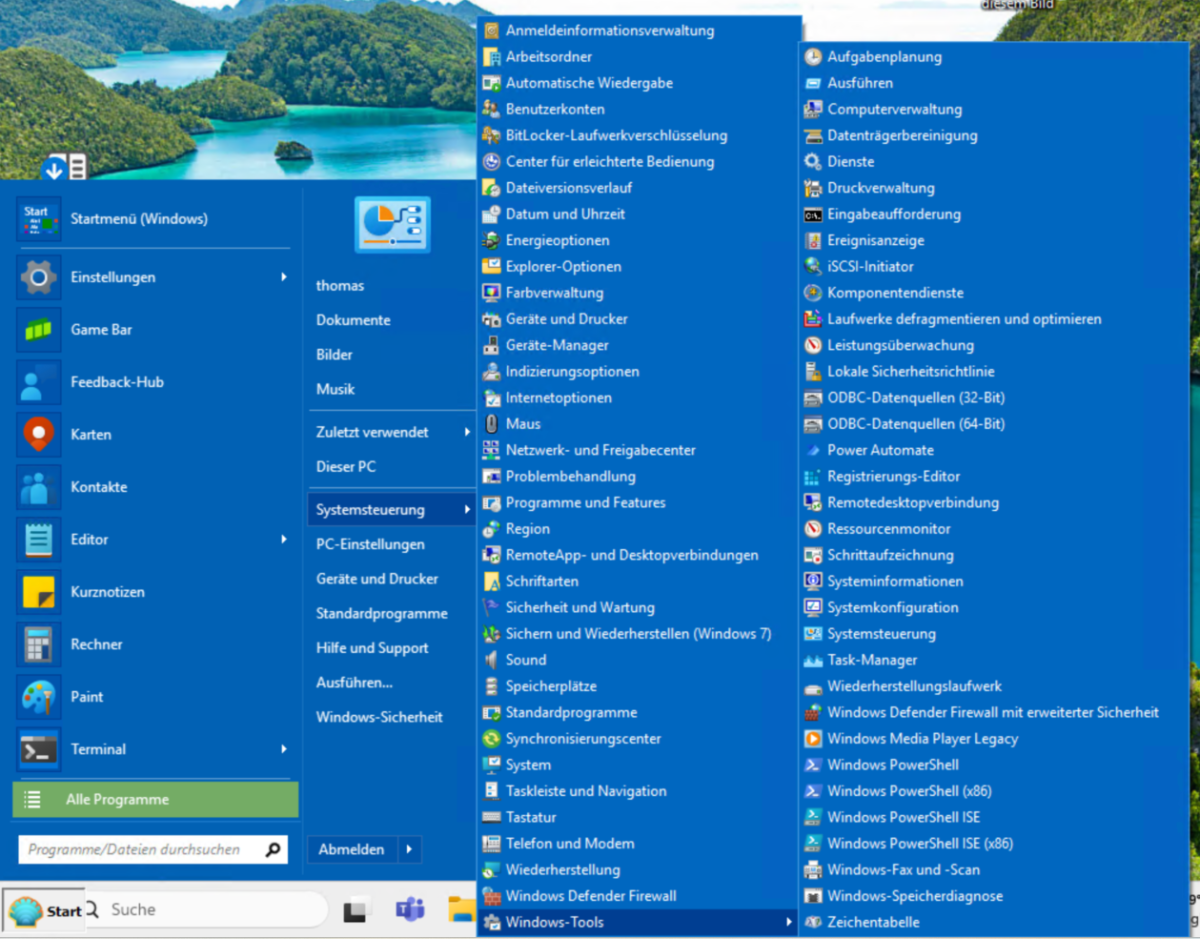
Task: Open Programme und Features entry
Action: tap(585, 503)
